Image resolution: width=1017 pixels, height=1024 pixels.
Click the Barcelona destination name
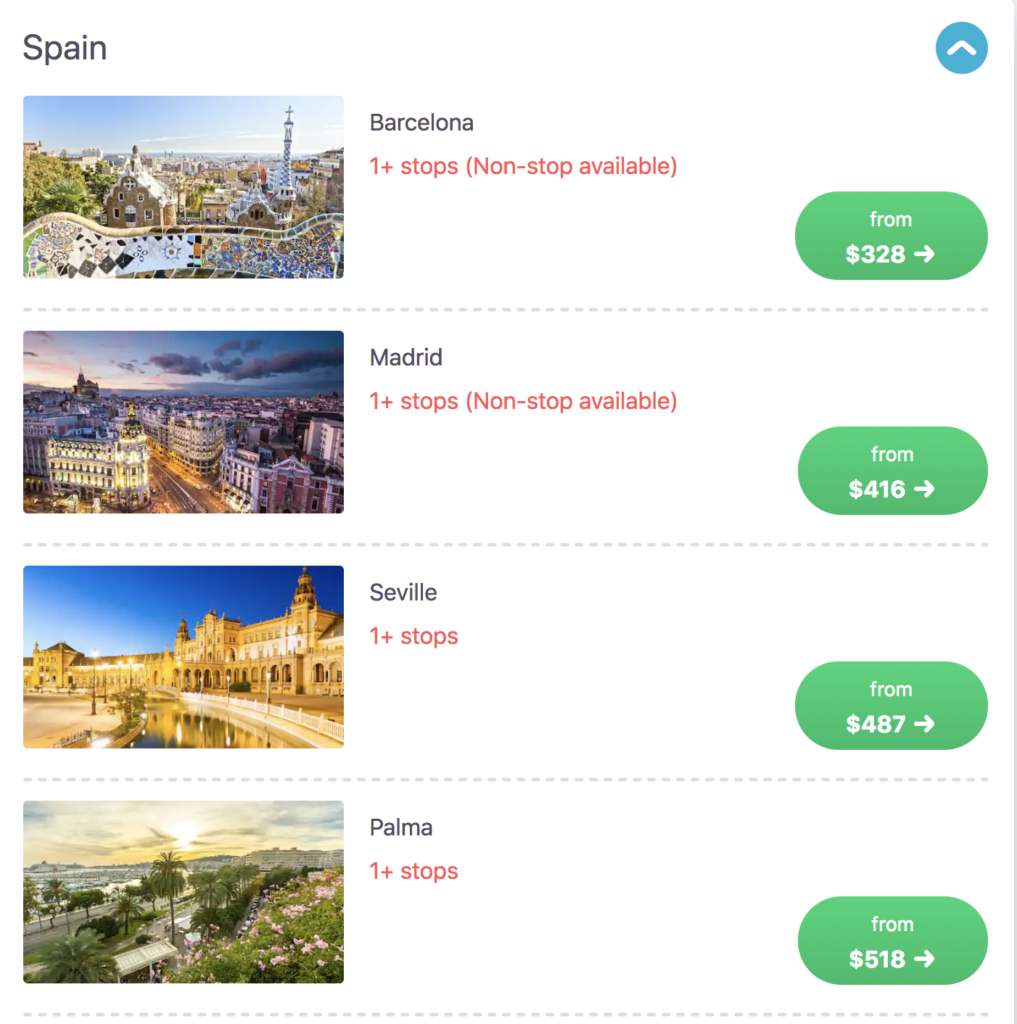pyautogui.click(x=421, y=123)
